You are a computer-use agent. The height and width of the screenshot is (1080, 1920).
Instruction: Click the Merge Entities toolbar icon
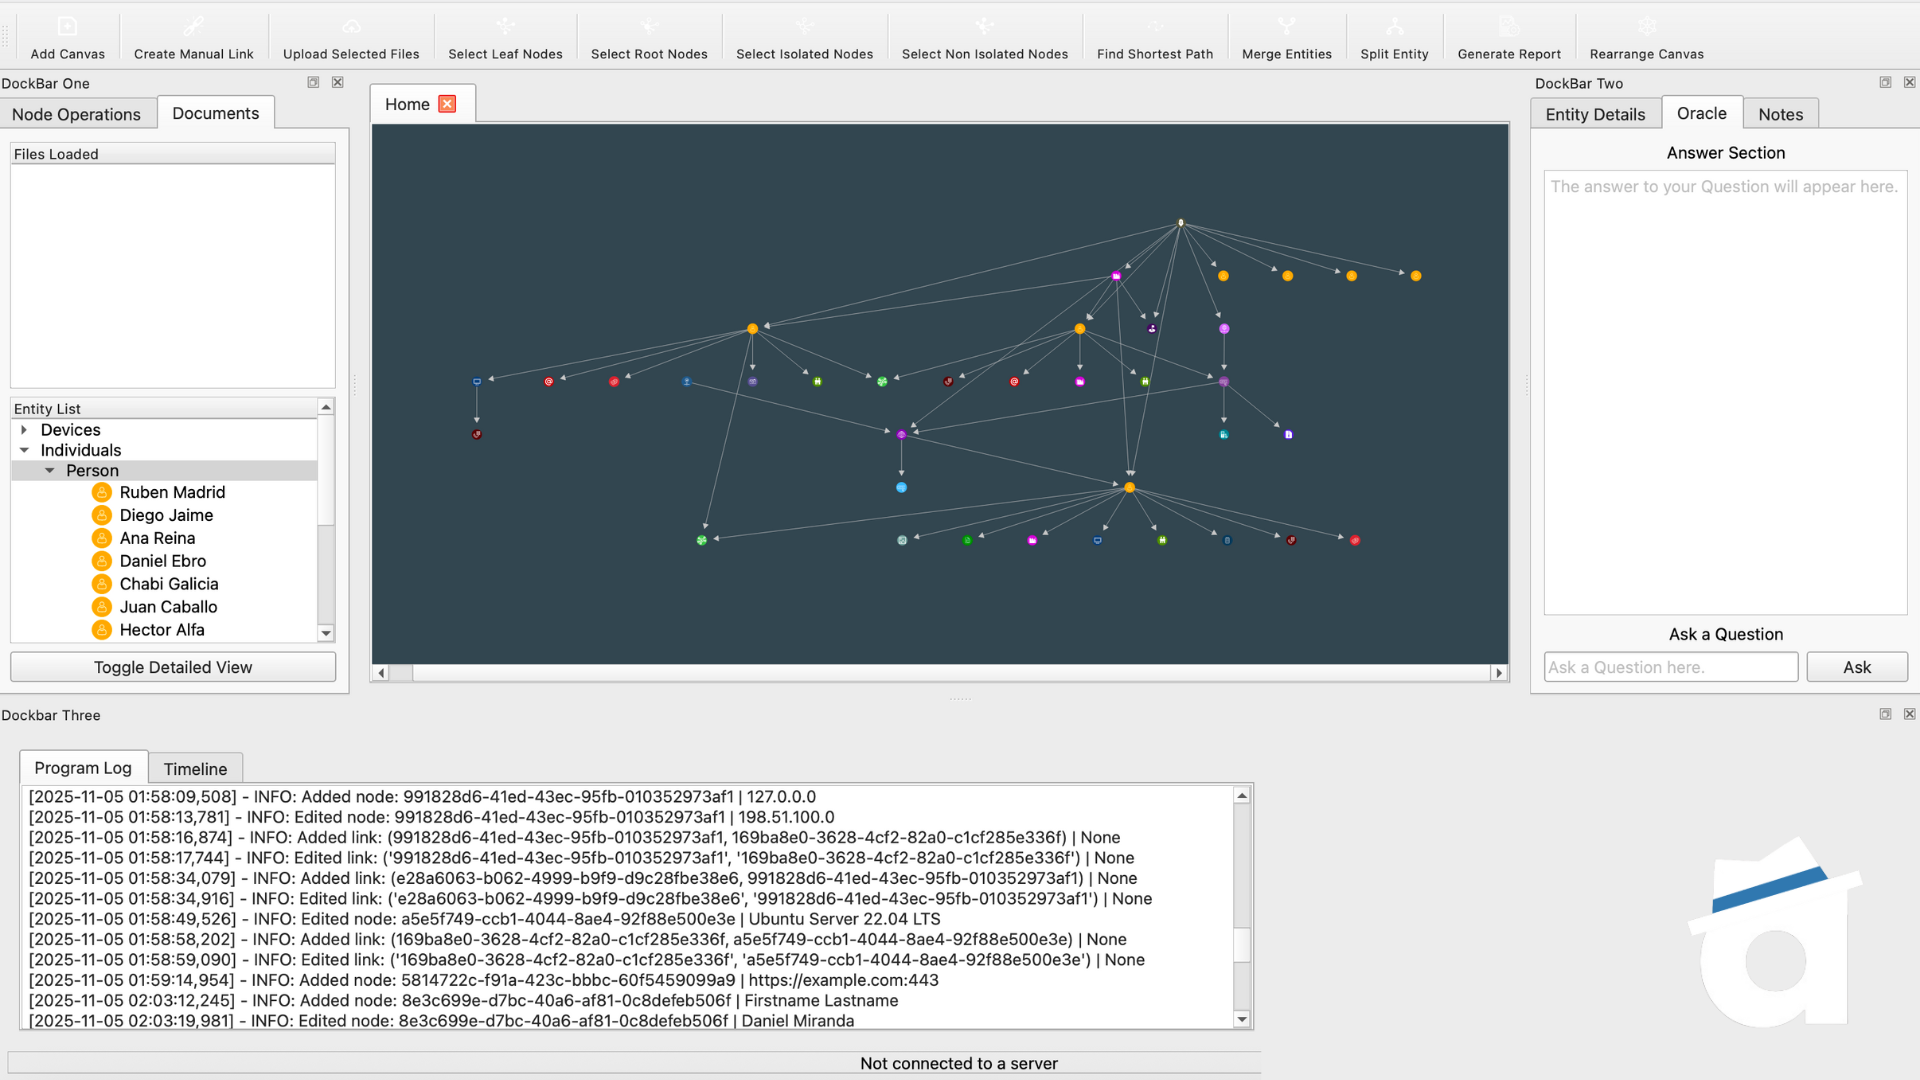tap(1286, 27)
